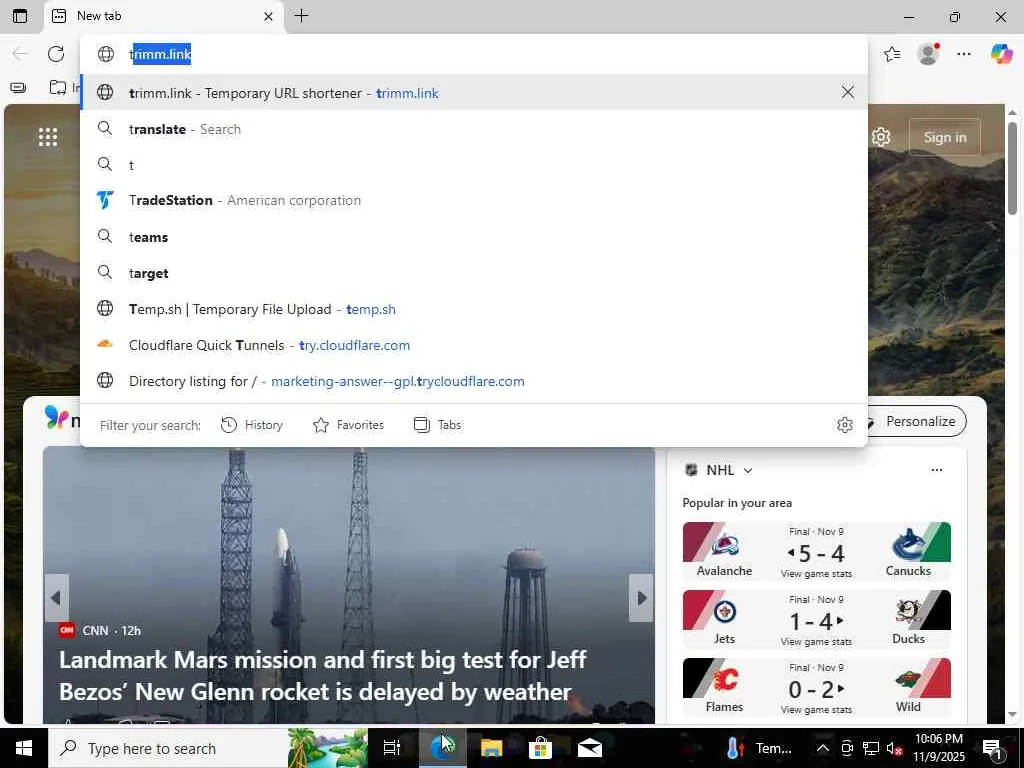Open the Landmark Mars mission headline

point(323,675)
